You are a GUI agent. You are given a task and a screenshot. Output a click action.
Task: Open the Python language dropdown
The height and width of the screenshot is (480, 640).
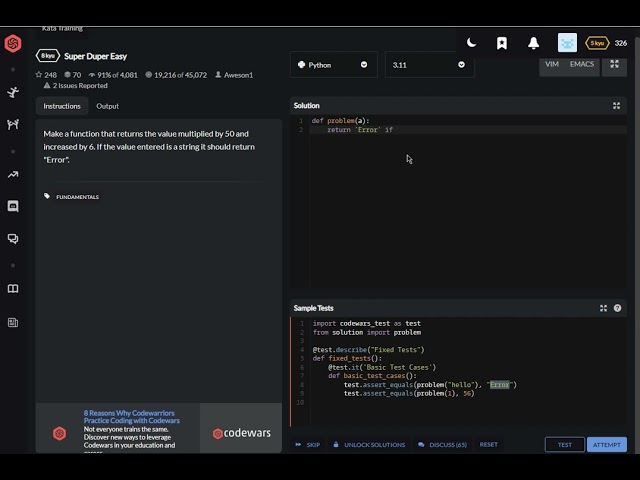tap(333, 64)
